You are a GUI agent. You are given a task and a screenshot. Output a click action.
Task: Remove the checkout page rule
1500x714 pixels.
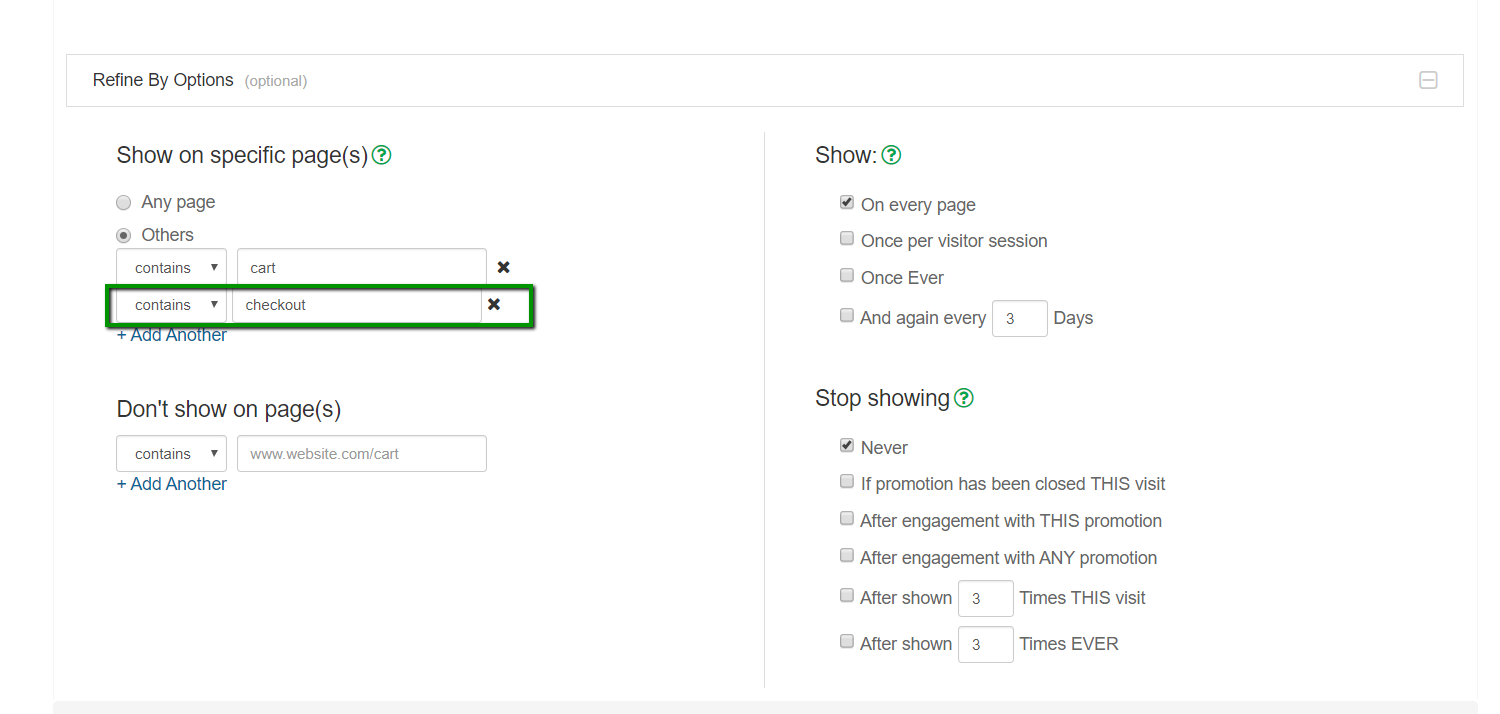(x=494, y=304)
